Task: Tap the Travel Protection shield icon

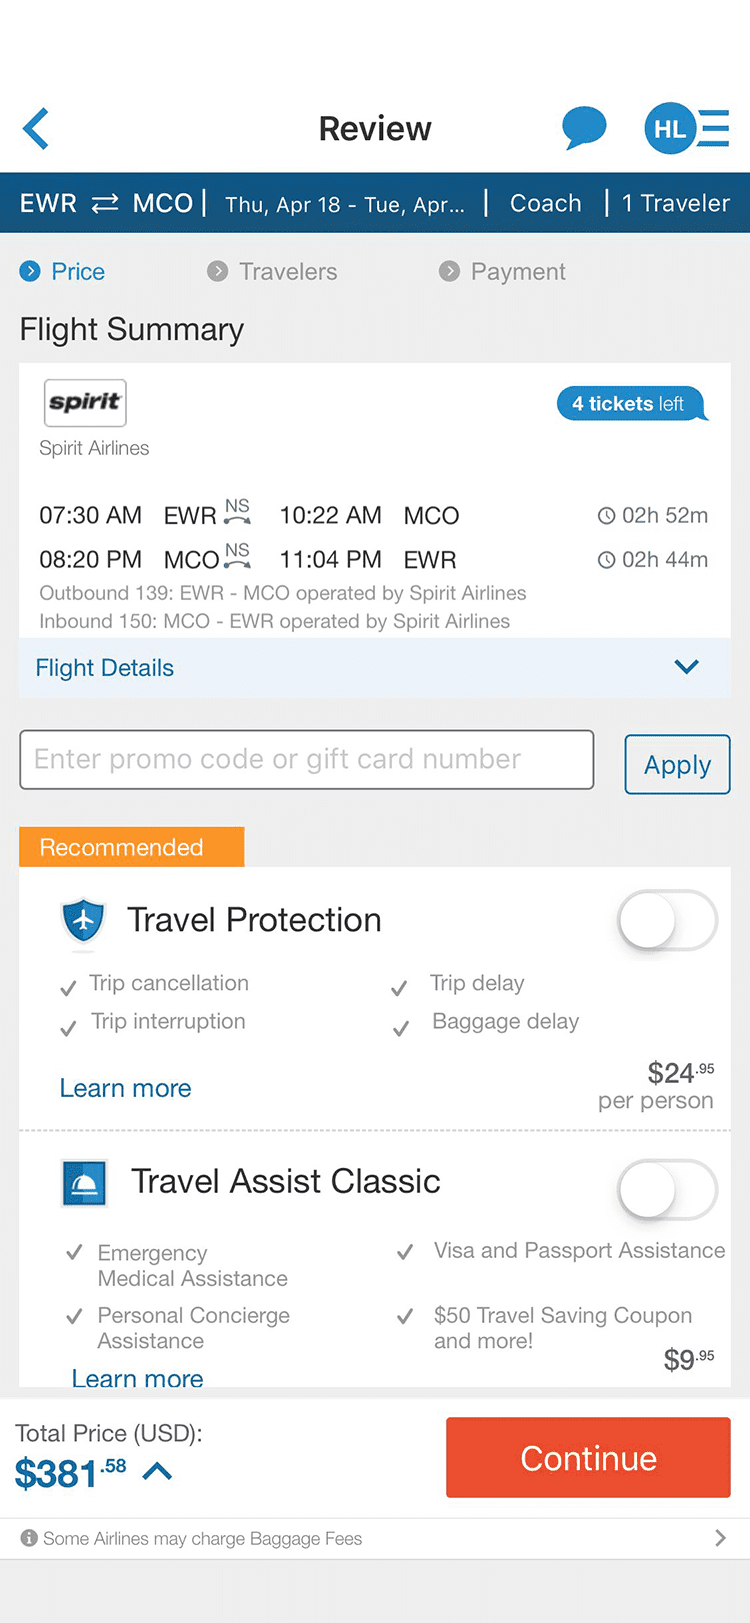Action: click(83, 920)
